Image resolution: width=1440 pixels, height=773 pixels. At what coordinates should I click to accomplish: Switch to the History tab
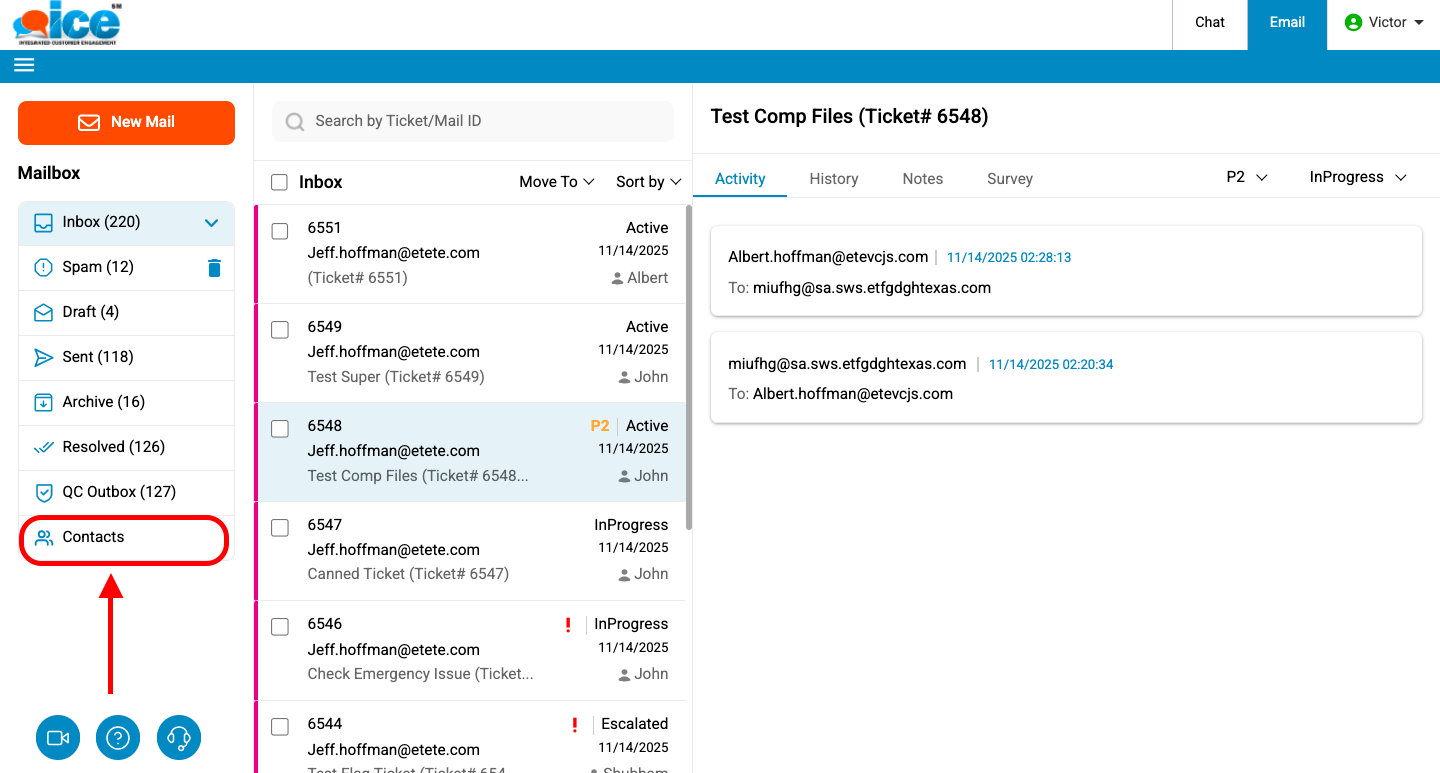click(833, 179)
